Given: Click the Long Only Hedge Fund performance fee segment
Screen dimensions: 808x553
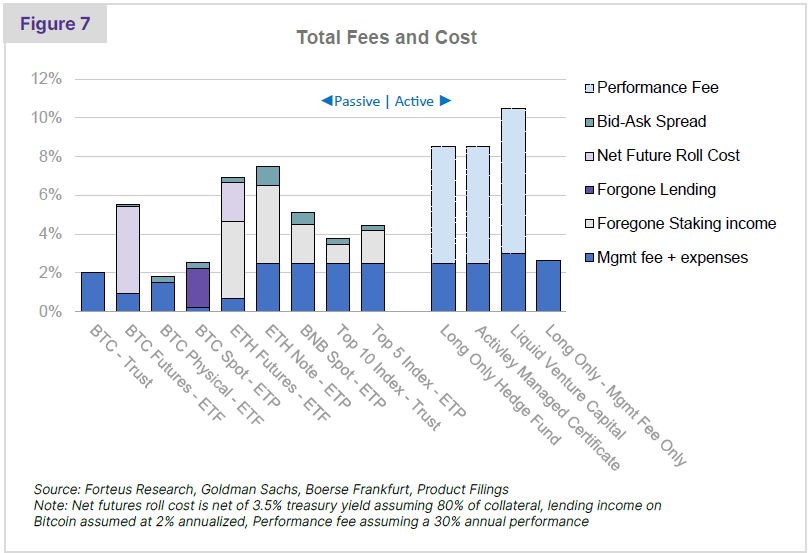Looking at the screenshot, I should coord(443,205).
